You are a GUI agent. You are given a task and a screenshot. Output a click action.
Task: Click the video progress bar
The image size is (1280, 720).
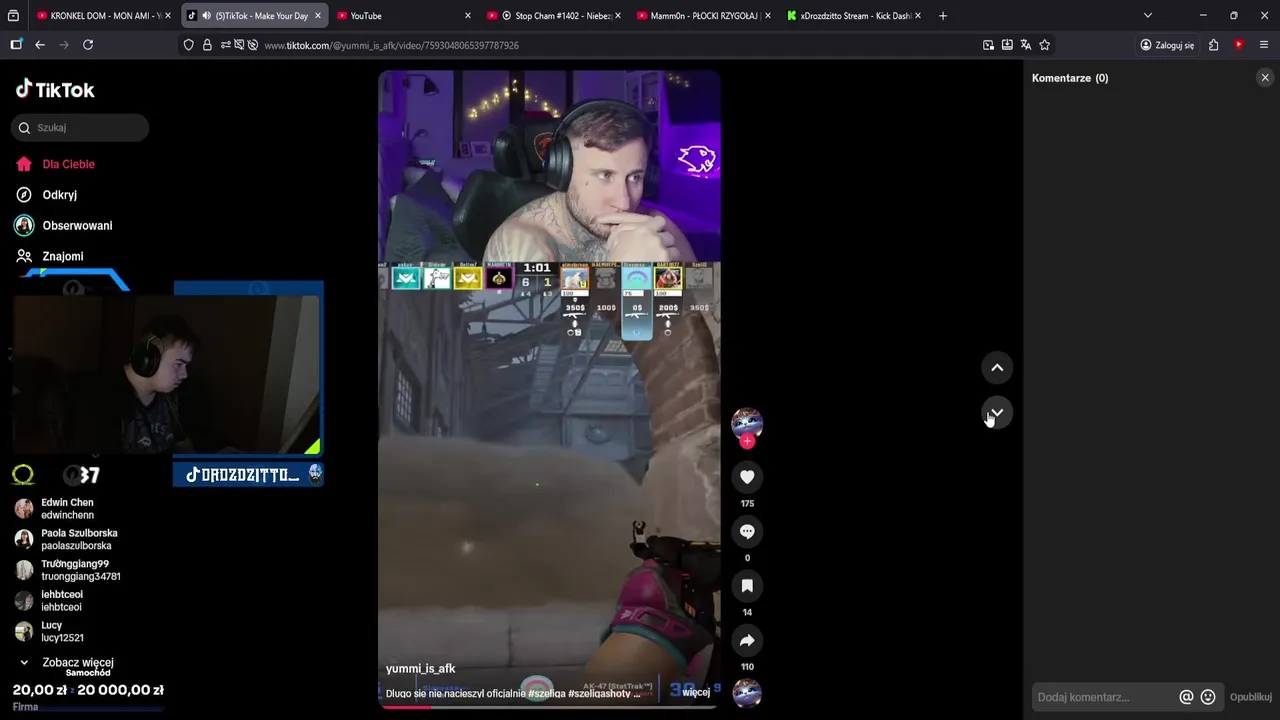[x=549, y=707]
